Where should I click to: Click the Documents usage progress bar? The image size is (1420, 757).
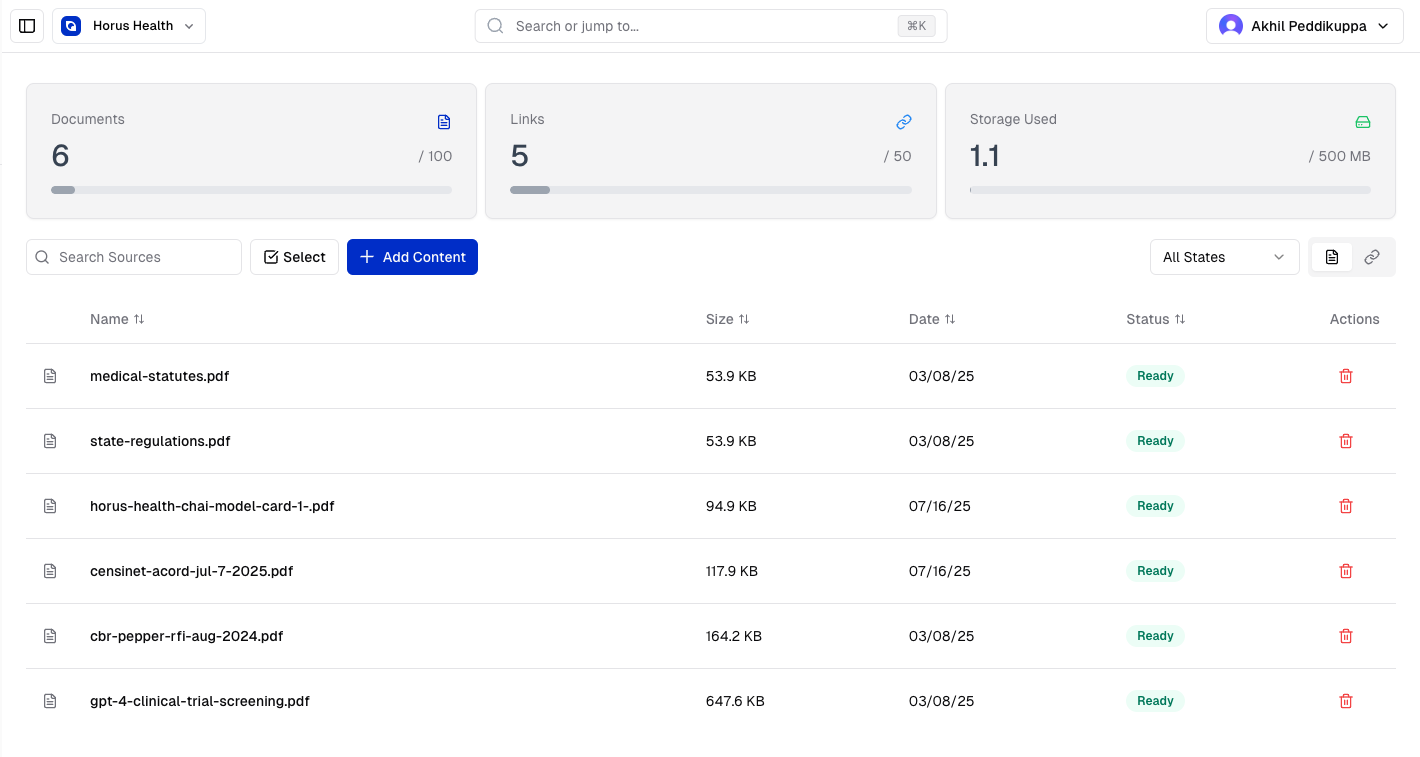click(x=251, y=190)
